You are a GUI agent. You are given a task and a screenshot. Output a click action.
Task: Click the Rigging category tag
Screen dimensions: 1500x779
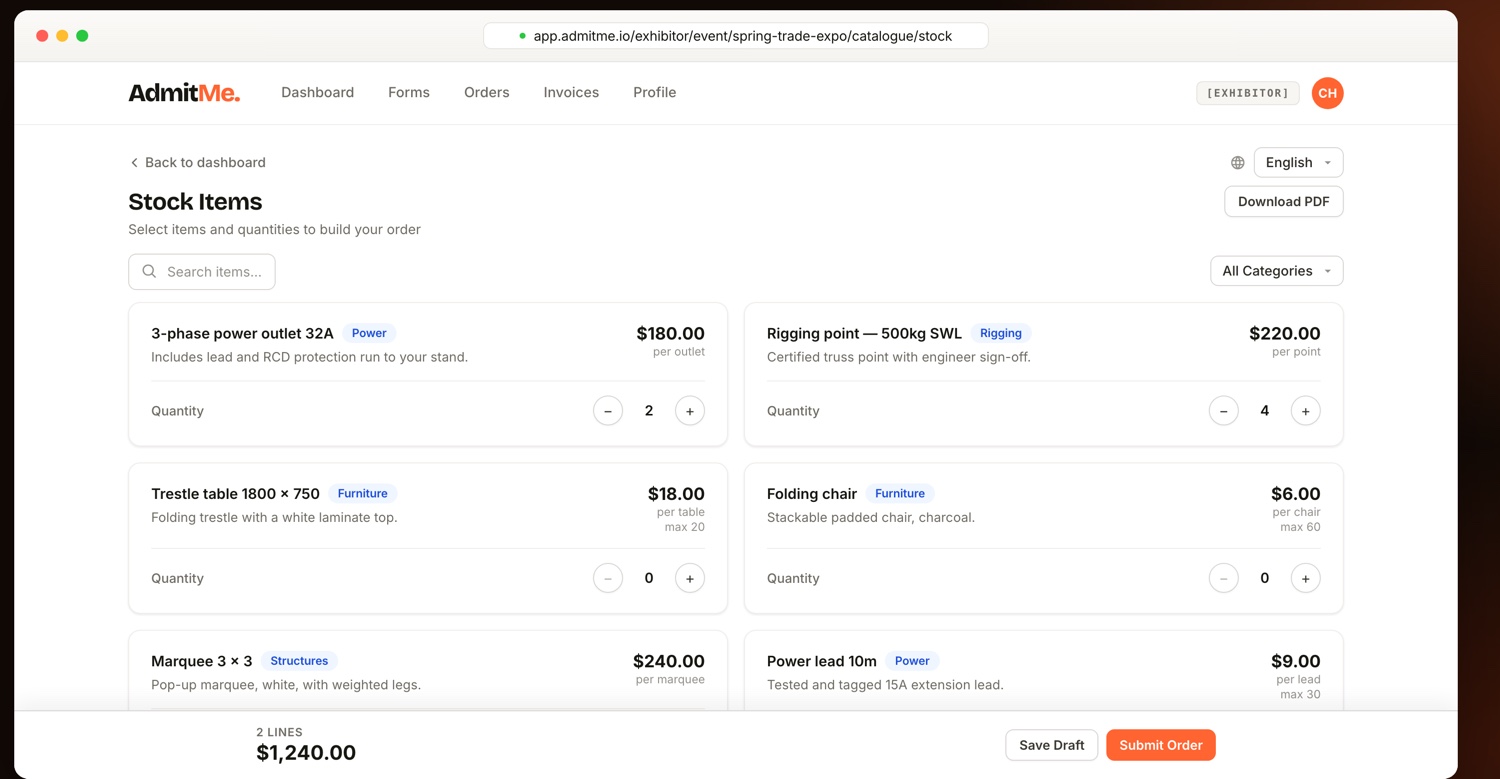click(1001, 333)
